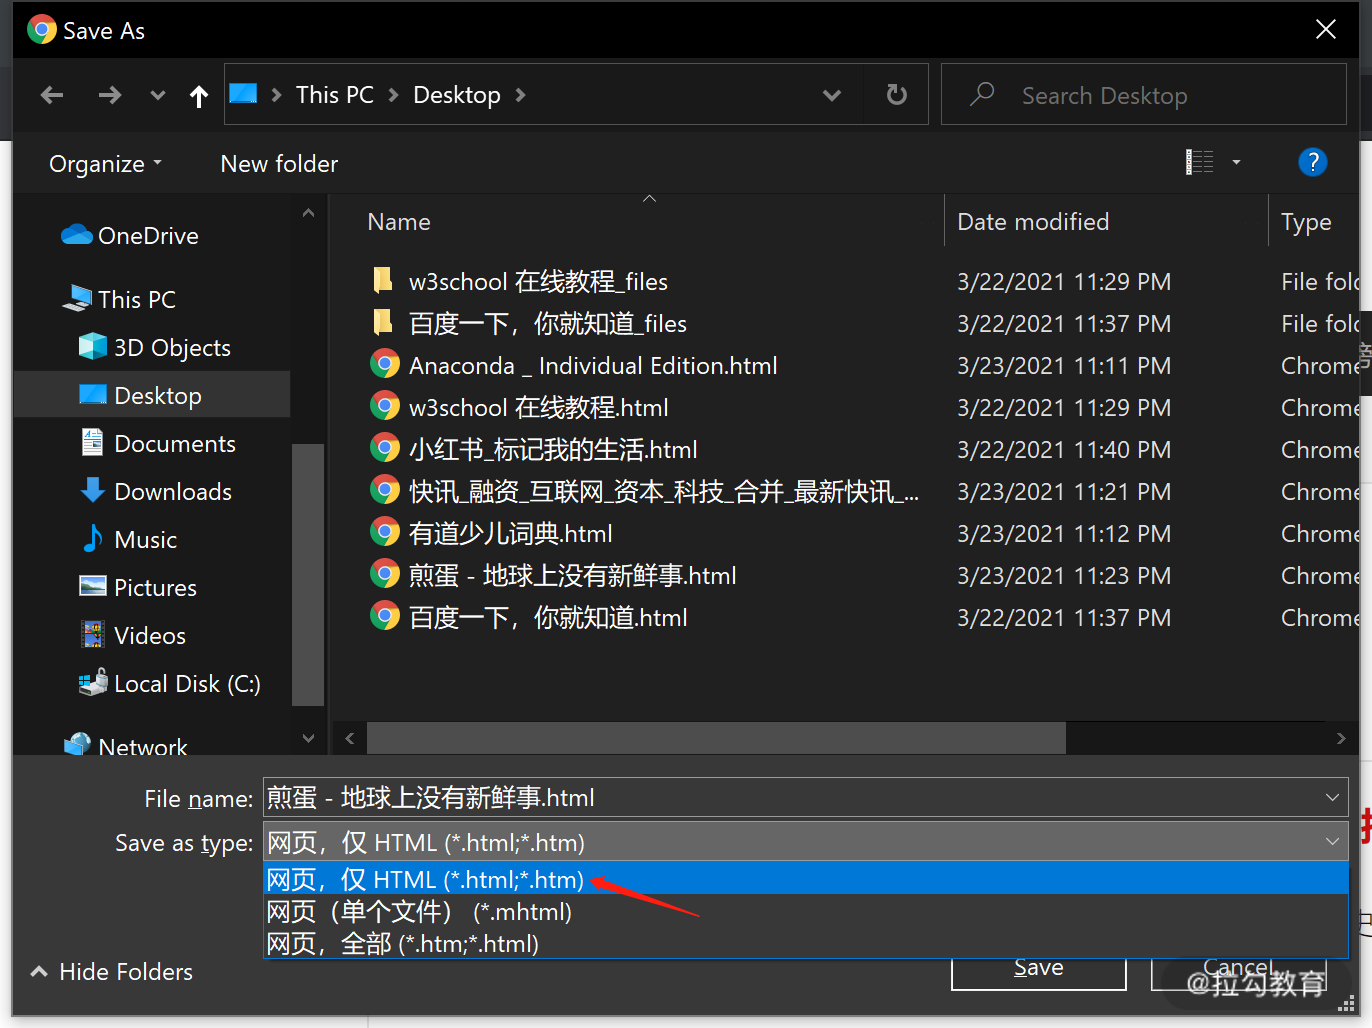Click the date '3/23/2021 11:11 PM'
1372x1028 pixels.
1064,366
